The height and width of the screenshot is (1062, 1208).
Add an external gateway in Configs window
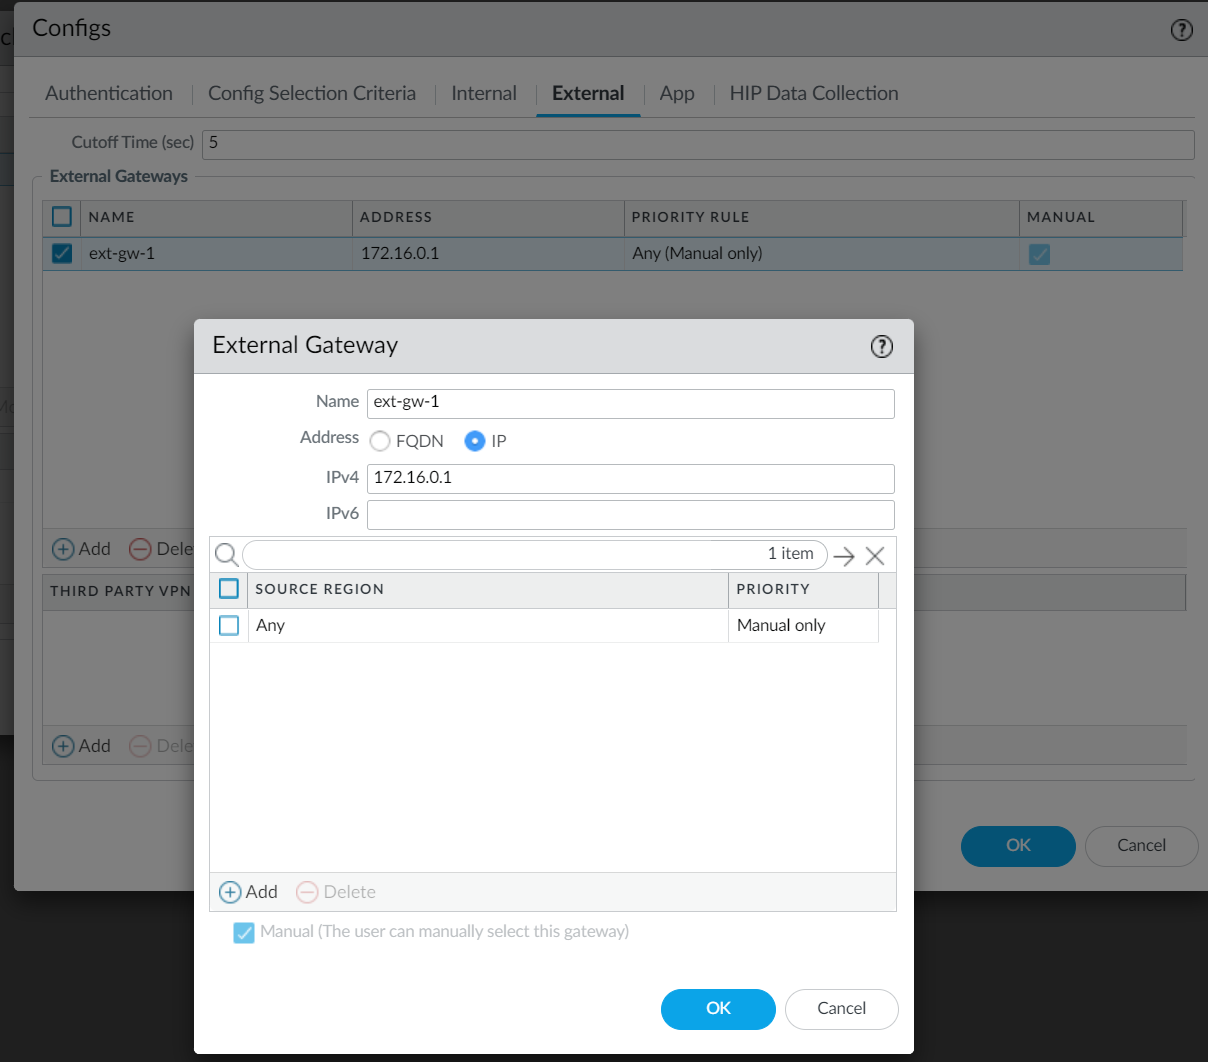click(x=81, y=549)
